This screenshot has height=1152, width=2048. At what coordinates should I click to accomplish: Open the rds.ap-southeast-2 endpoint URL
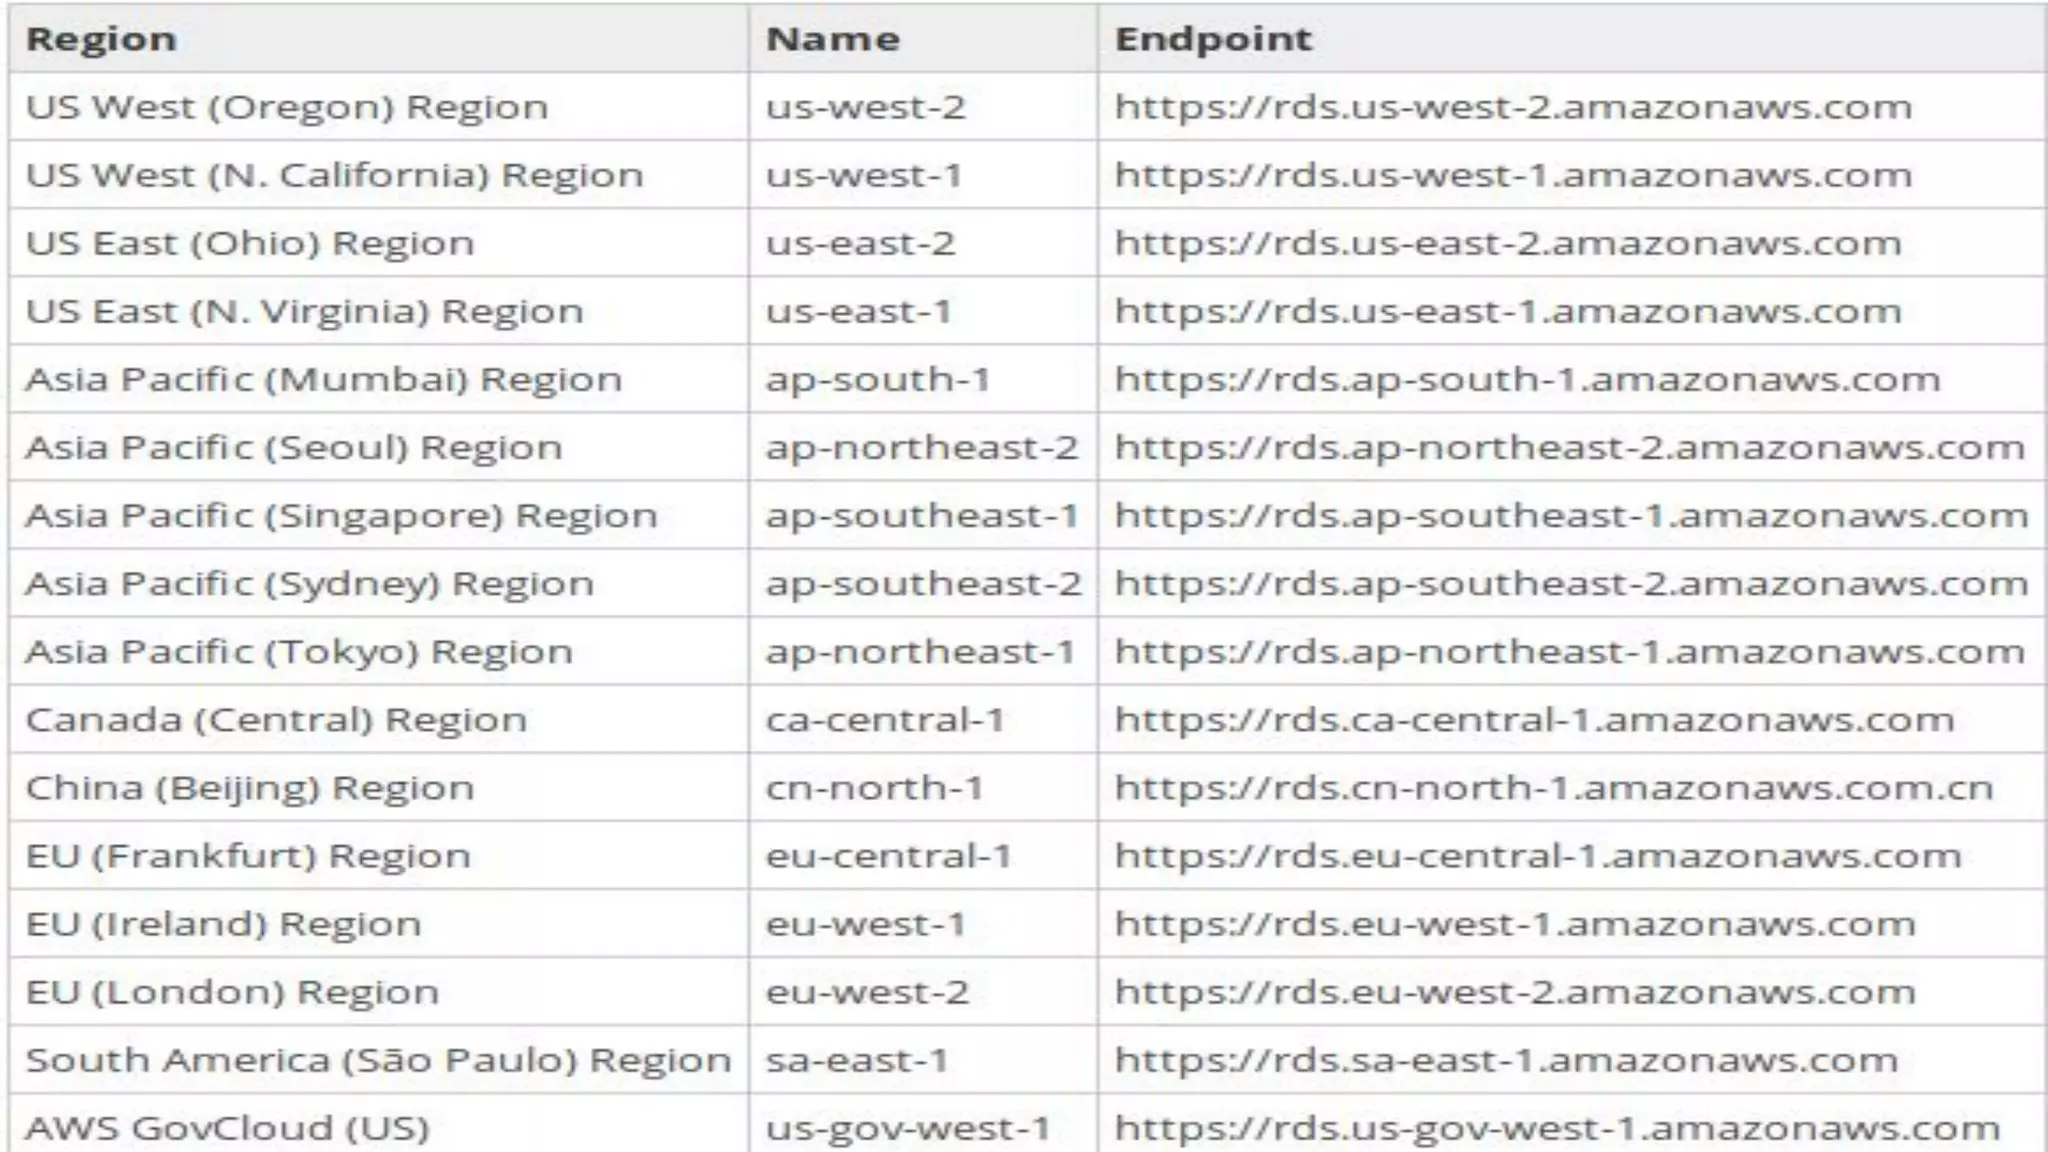tap(1571, 583)
